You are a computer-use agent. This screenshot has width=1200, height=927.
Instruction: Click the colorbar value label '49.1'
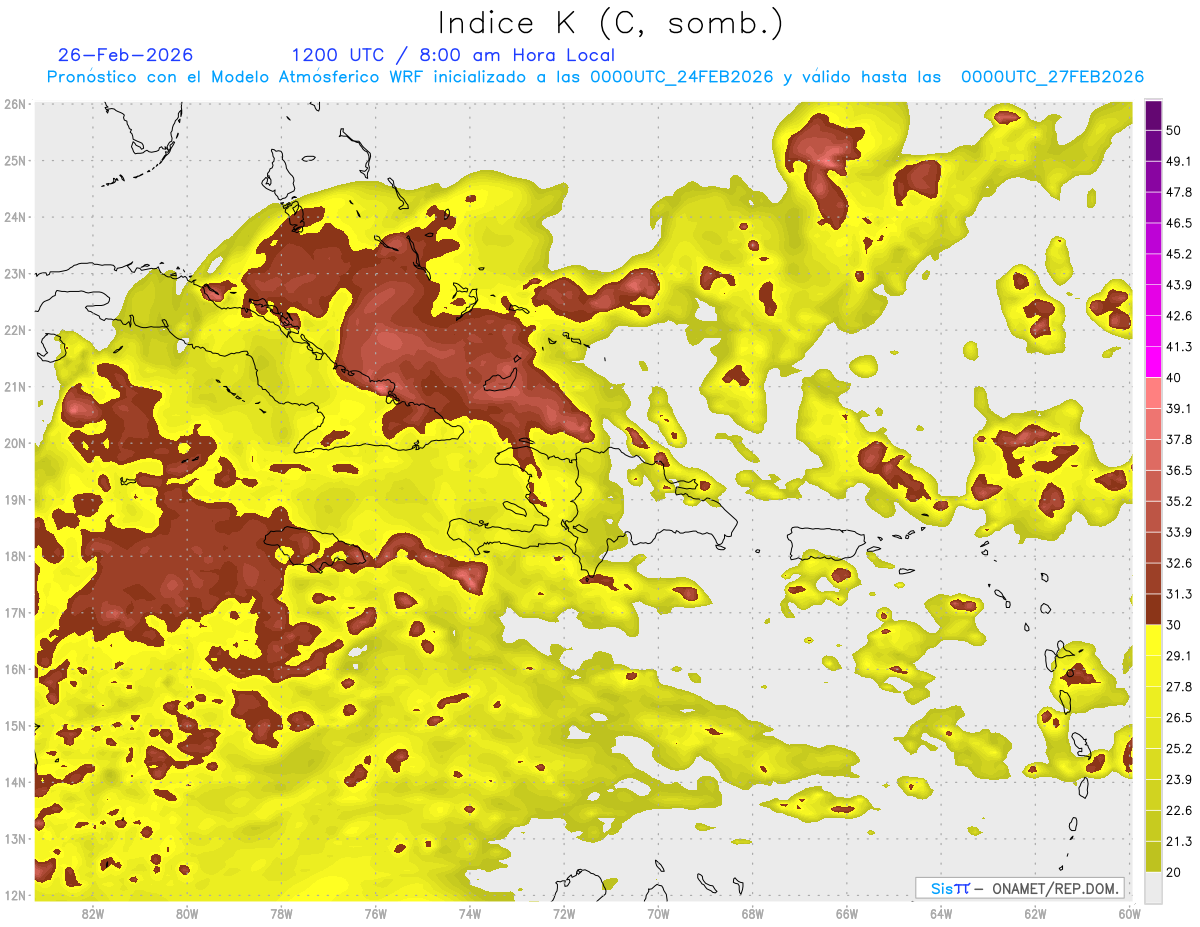1178,161
